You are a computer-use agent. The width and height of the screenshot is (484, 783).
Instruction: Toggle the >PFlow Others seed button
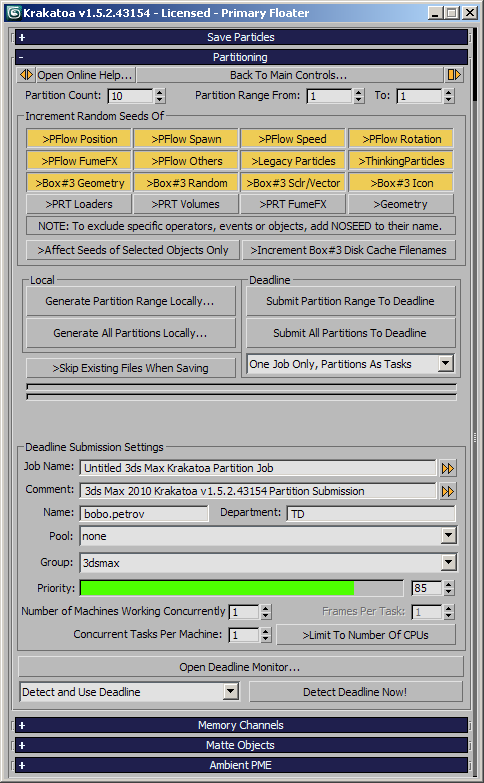[x=186, y=161]
